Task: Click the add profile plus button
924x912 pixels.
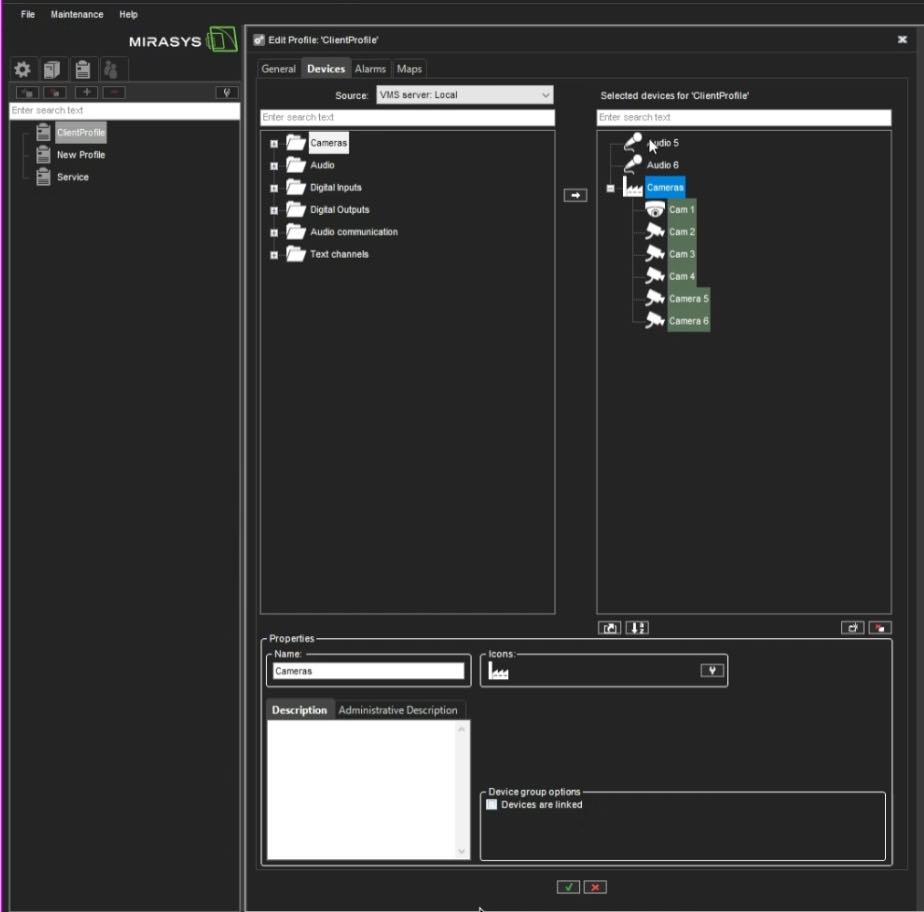Action: pyautogui.click(x=86, y=92)
